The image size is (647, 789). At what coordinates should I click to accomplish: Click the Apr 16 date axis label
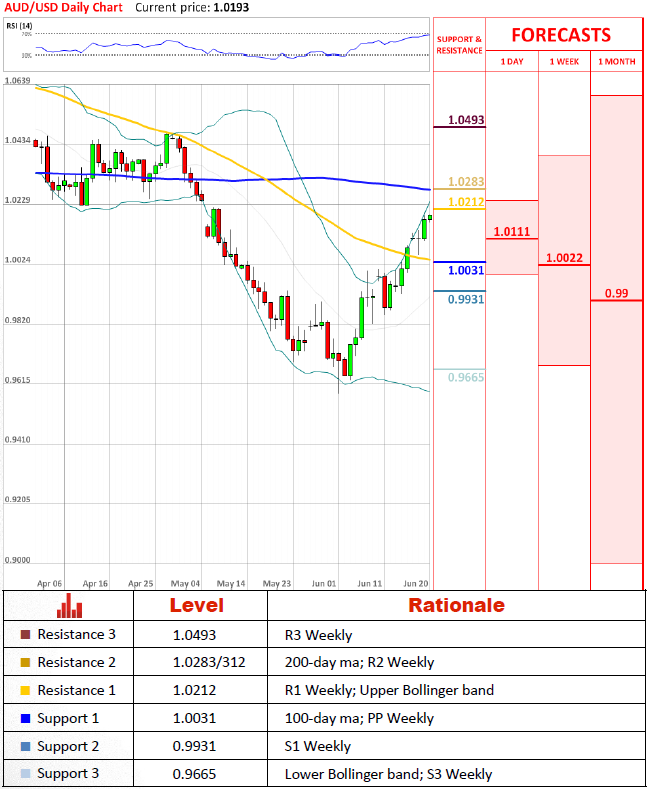tap(95, 584)
